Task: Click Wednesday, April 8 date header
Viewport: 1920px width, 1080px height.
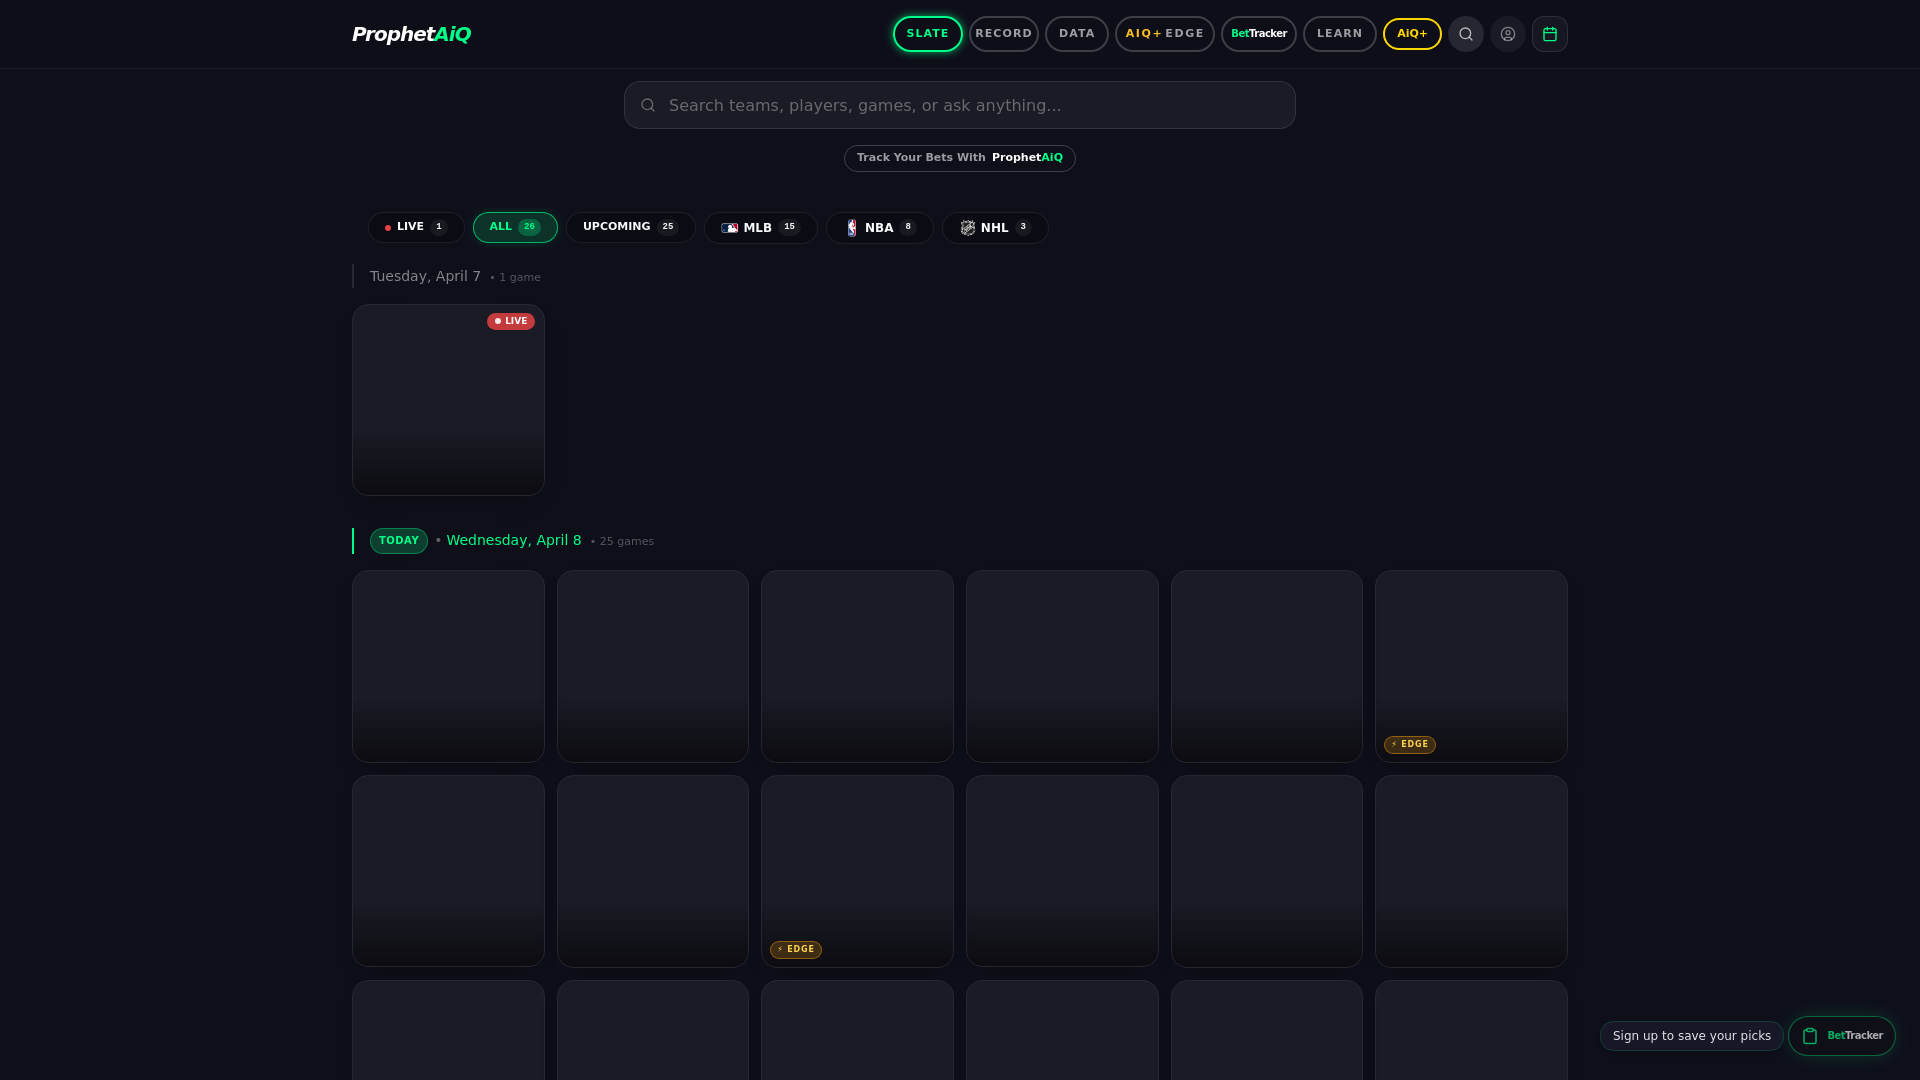Action: coord(513,540)
